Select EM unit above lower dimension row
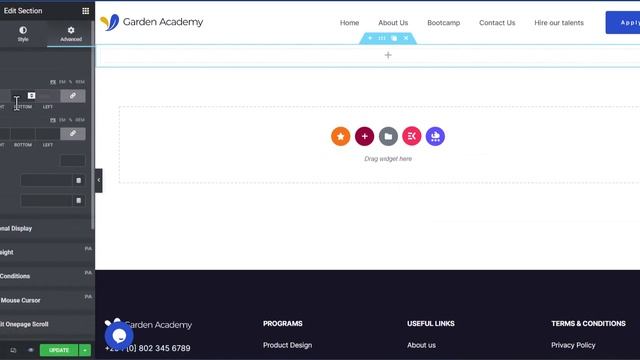The height and width of the screenshot is (360, 640). point(62,120)
